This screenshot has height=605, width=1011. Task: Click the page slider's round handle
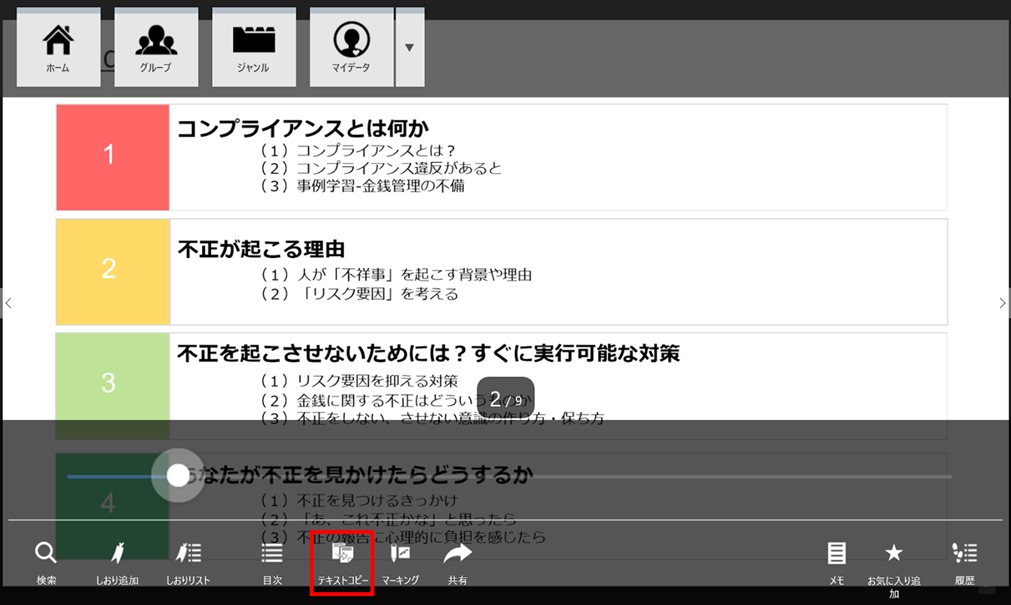[178, 476]
